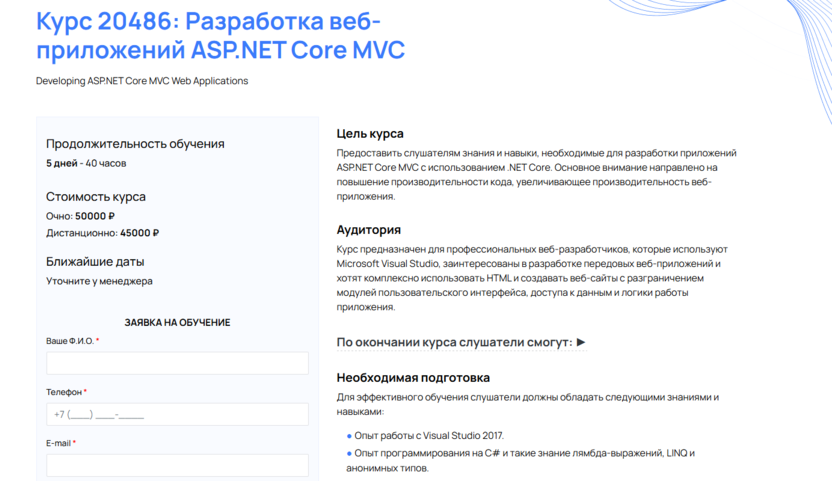This screenshot has height=481, width=832.
Task: Click the 'Цель курса' heading
Action: pyautogui.click(x=370, y=134)
